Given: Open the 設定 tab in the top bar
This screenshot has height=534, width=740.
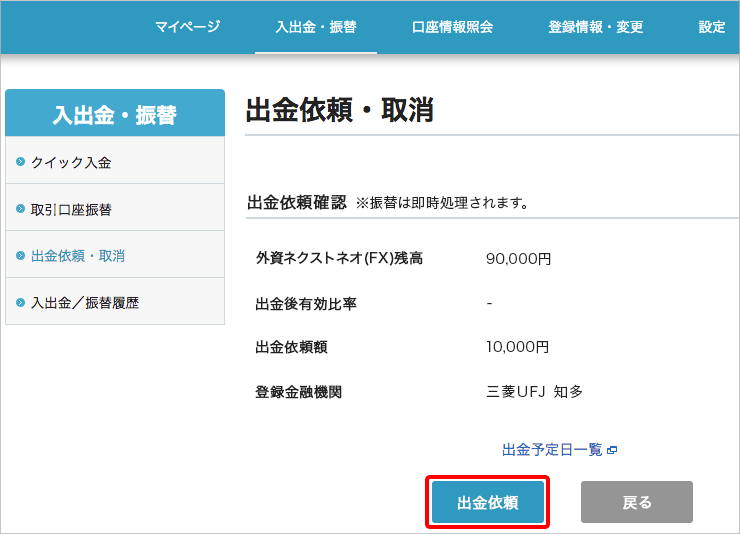Looking at the screenshot, I should point(712,27).
